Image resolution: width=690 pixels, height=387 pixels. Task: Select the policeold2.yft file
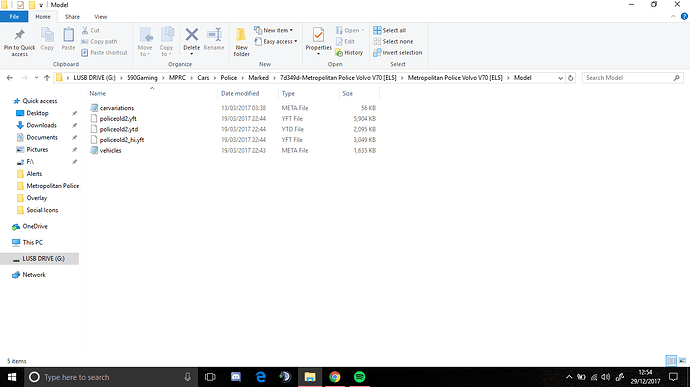(x=118, y=118)
